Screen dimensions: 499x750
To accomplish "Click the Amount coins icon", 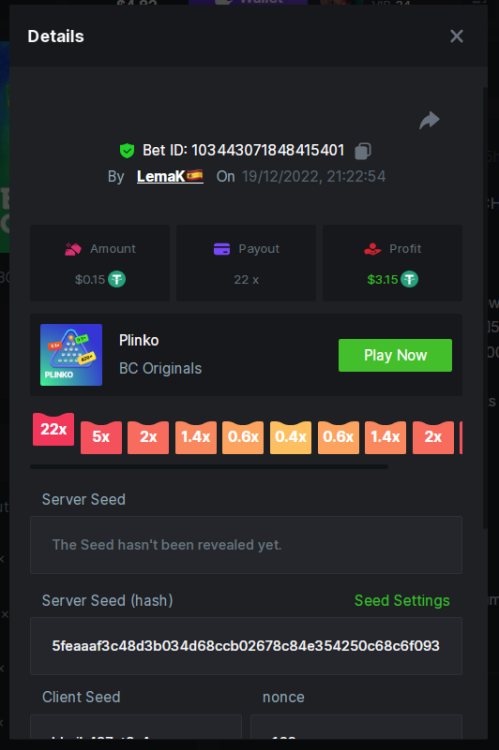I will click(73, 249).
